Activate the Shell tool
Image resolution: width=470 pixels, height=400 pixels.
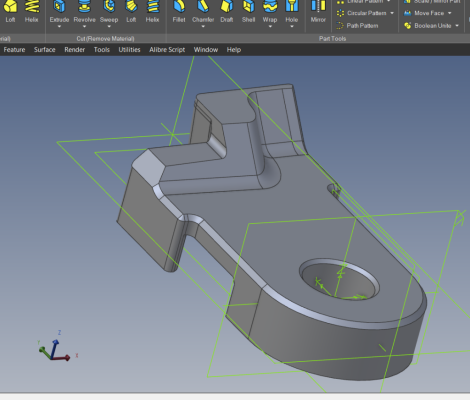pos(248,6)
